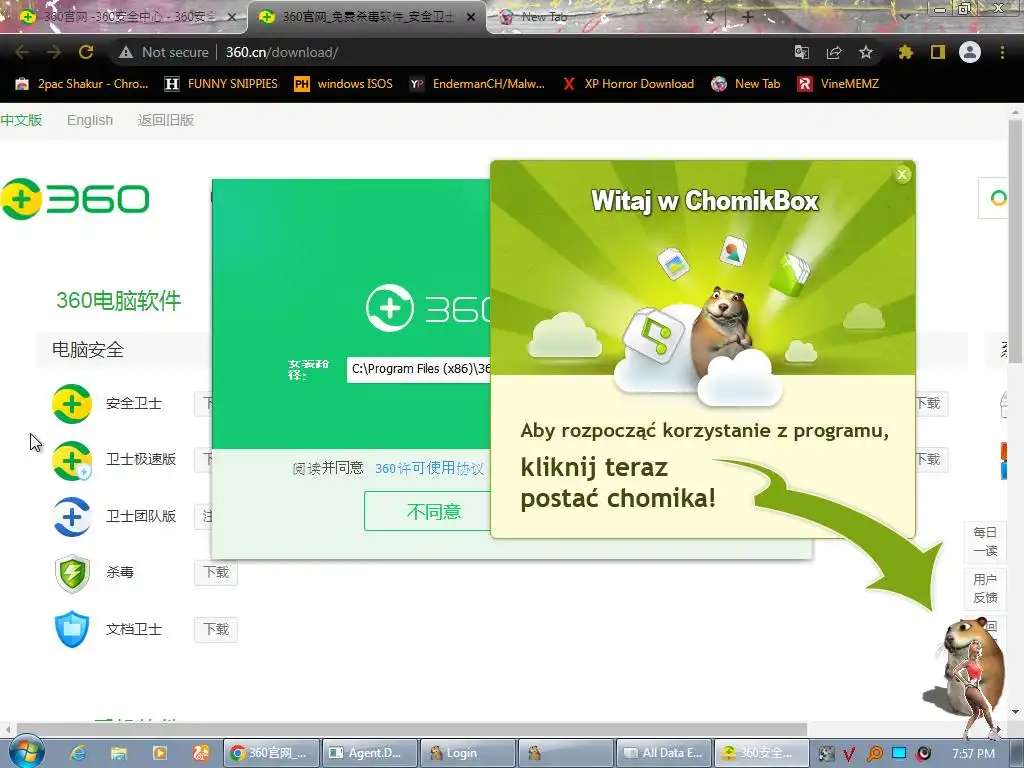Switch to the Agent.D... taskbar window
Viewport: 1024px width, 768px height.
pos(369,753)
